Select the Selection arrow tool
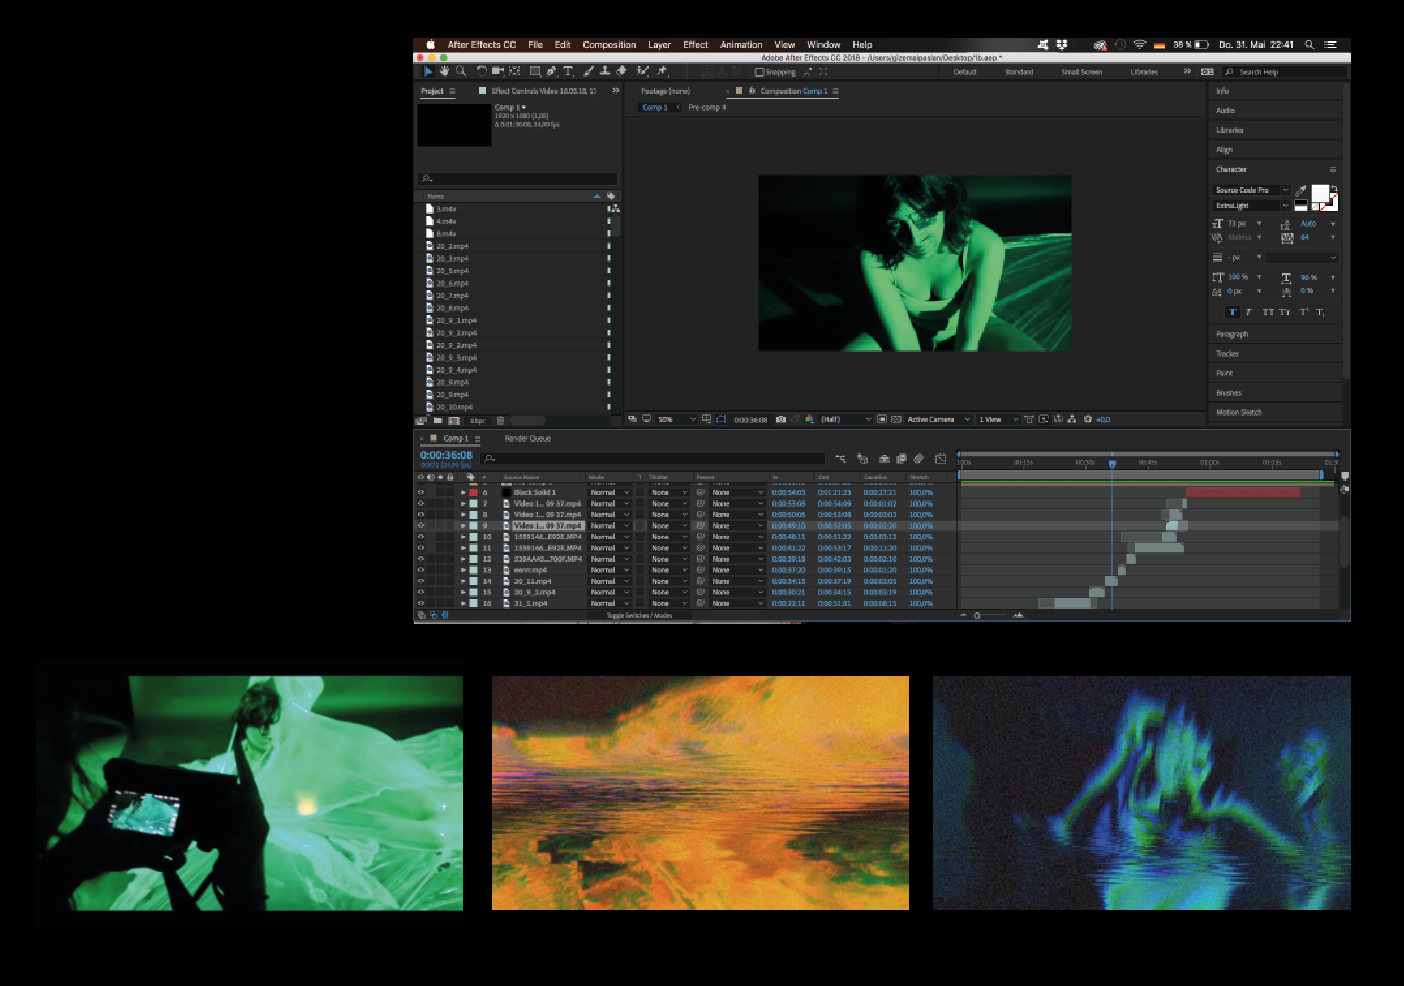The height and width of the screenshot is (986, 1404). click(428, 71)
